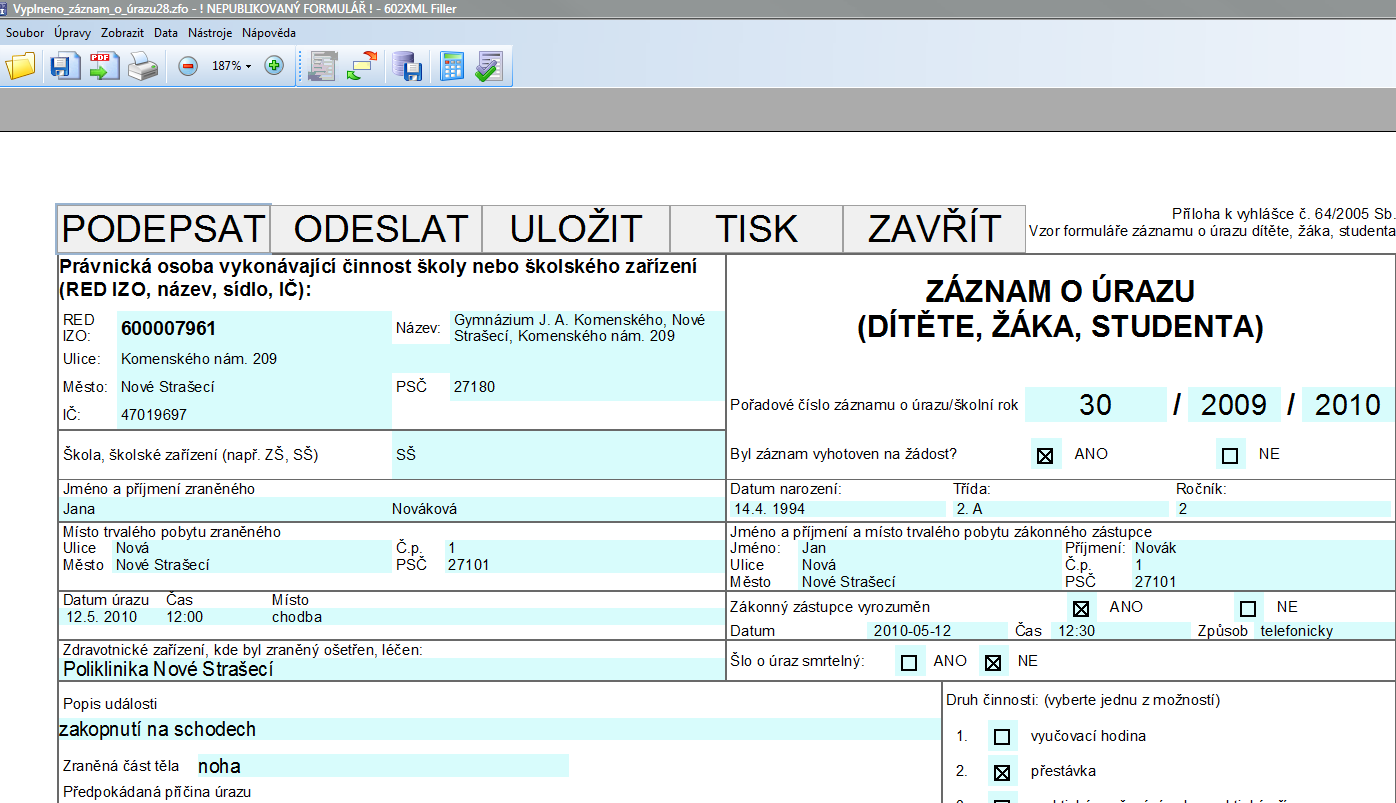Image resolution: width=1396 pixels, height=803 pixels.
Task: Click the TISK button
Action: coord(757,229)
